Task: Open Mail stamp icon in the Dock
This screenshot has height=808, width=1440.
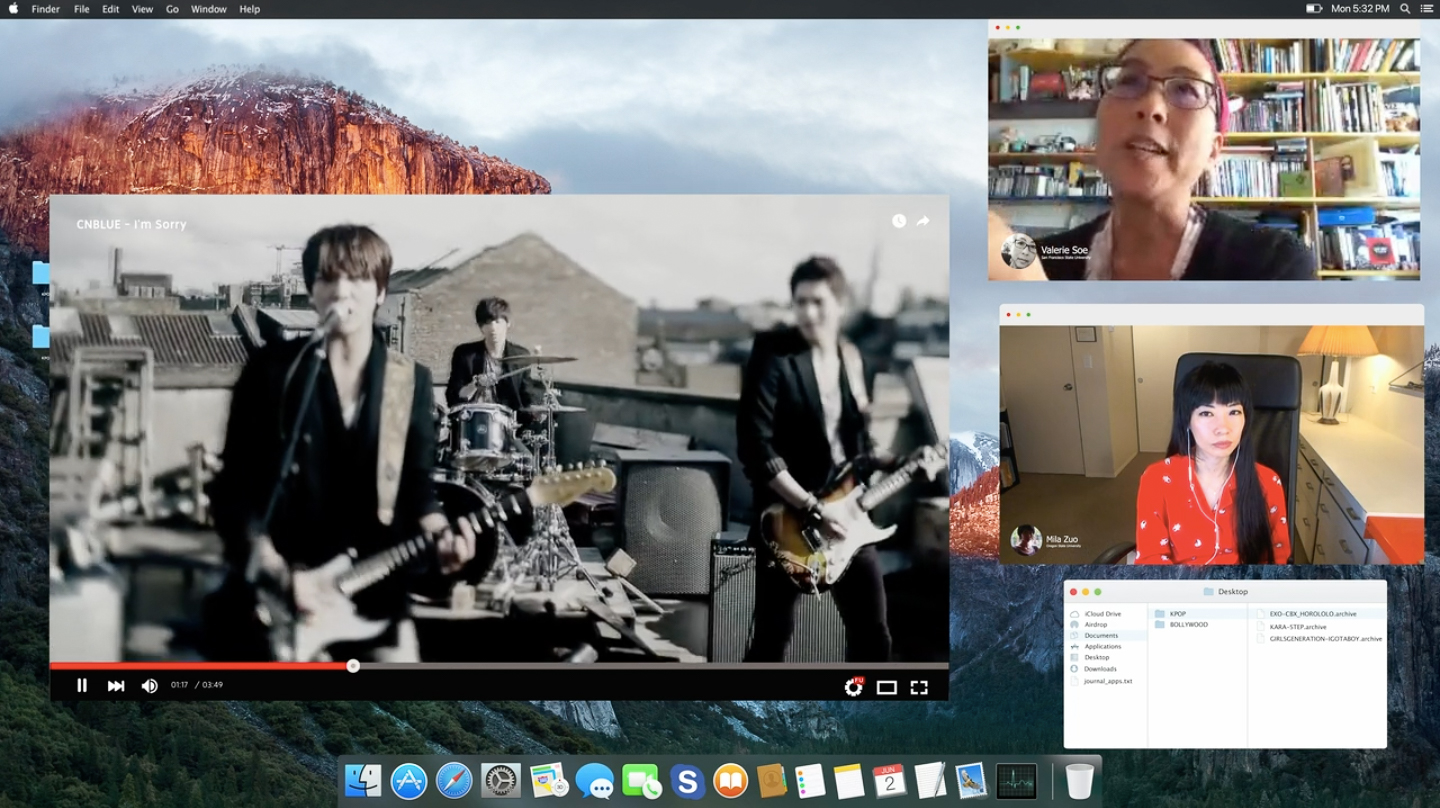Action: tap(971, 780)
